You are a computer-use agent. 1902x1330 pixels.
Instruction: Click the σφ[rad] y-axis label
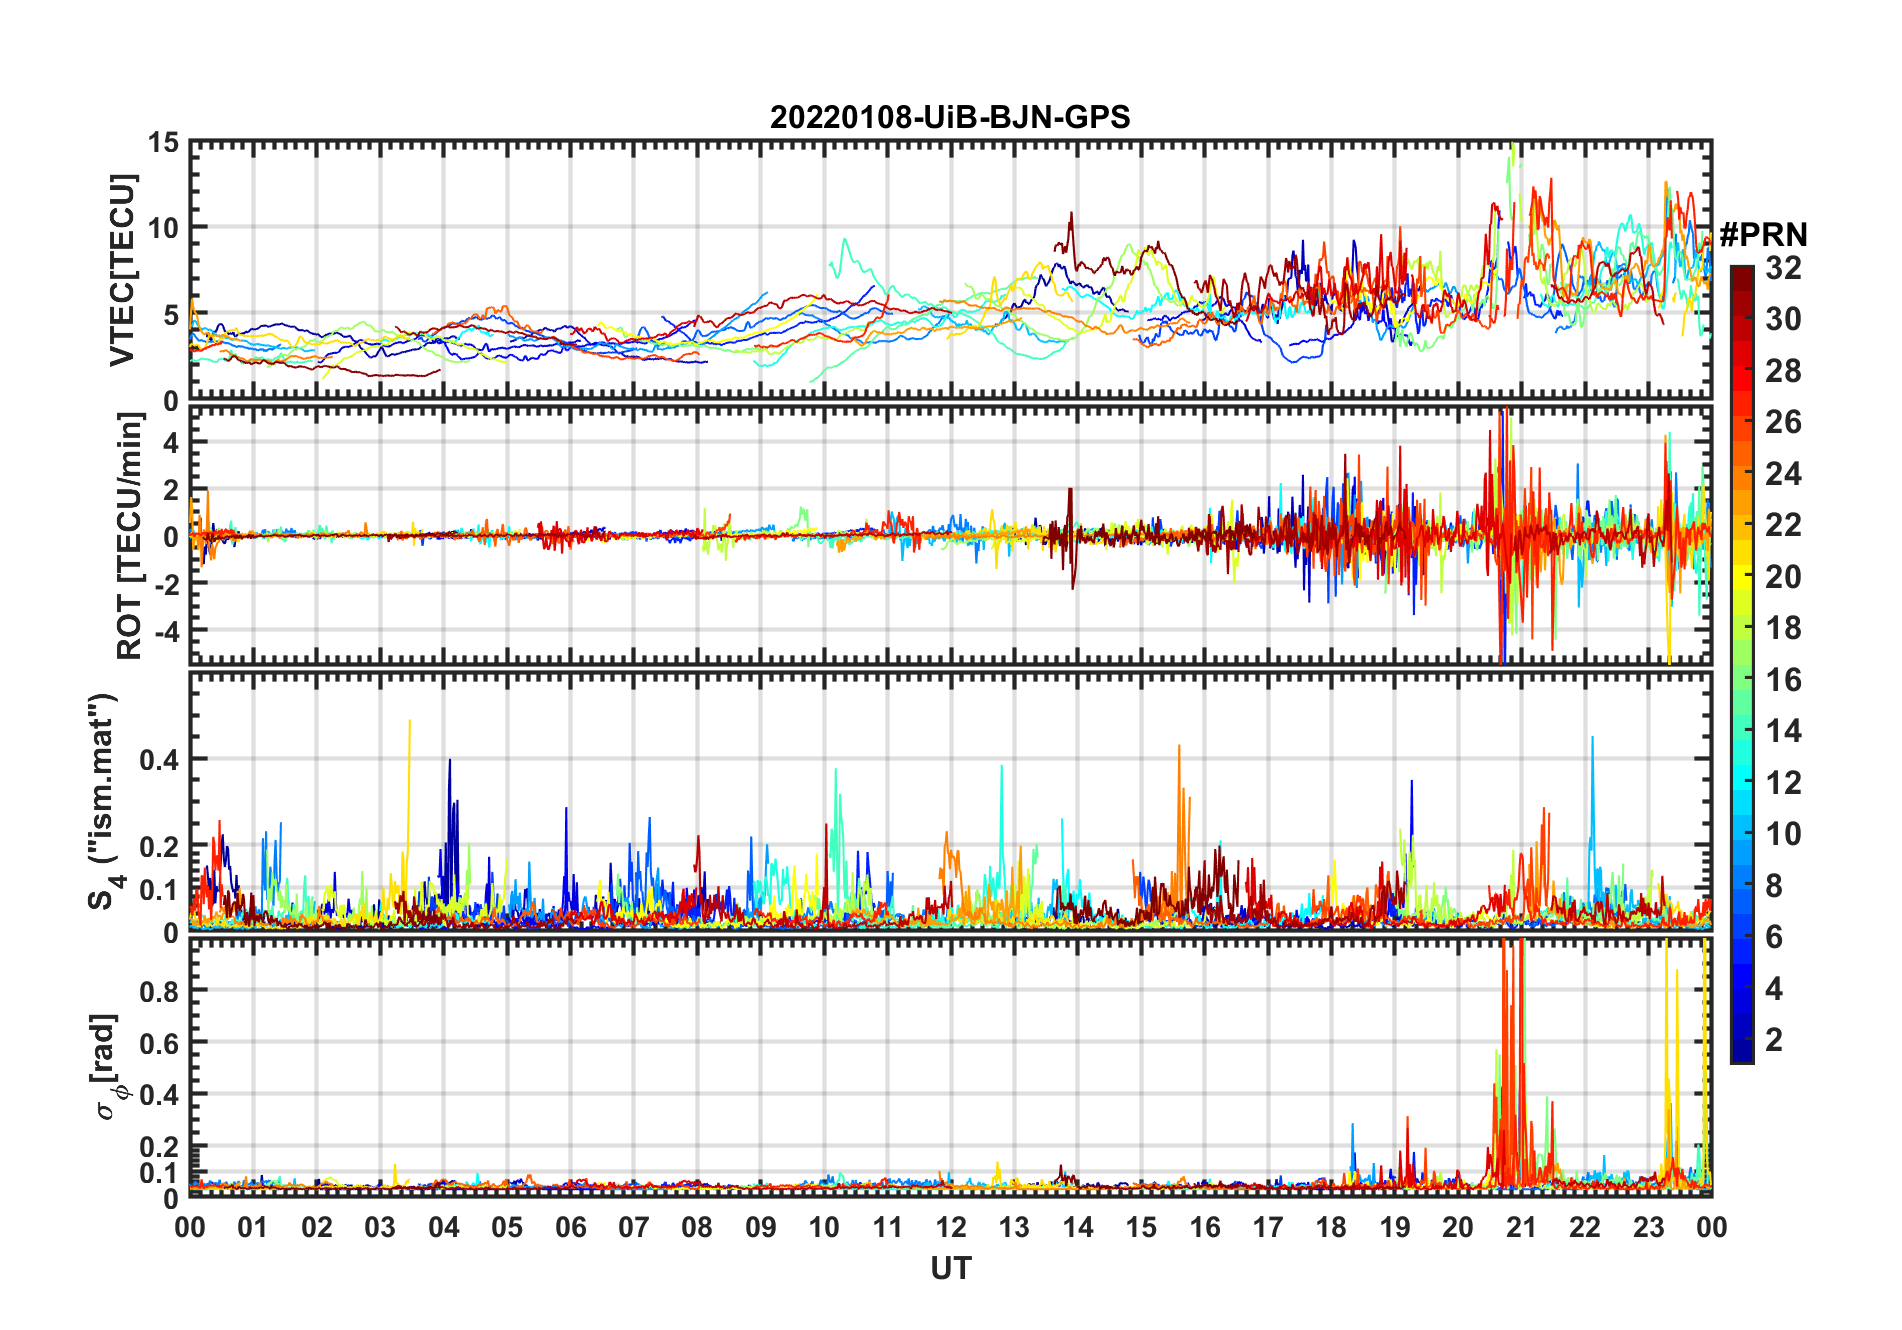coord(107,1067)
